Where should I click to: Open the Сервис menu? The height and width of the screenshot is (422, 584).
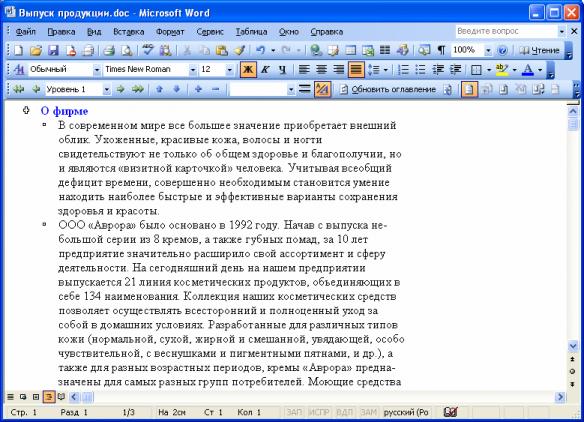(x=210, y=32)
